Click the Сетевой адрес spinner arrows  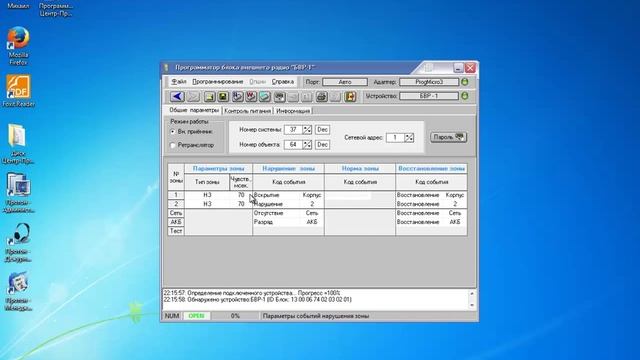[409, 138]
